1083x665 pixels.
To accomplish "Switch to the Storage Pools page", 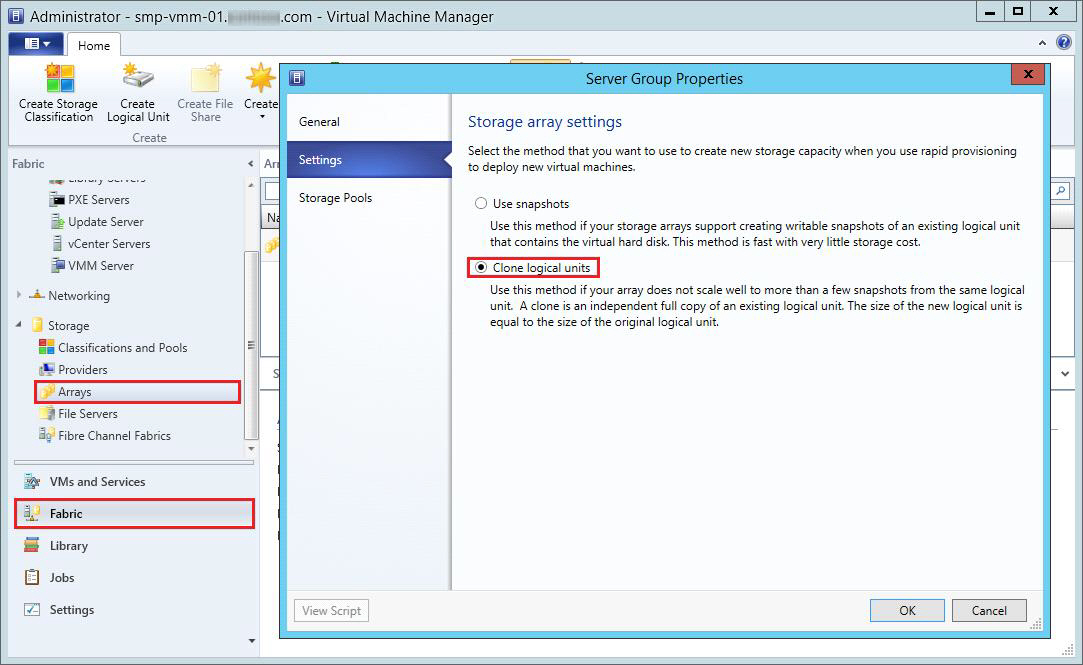I will tap(335, 198).
